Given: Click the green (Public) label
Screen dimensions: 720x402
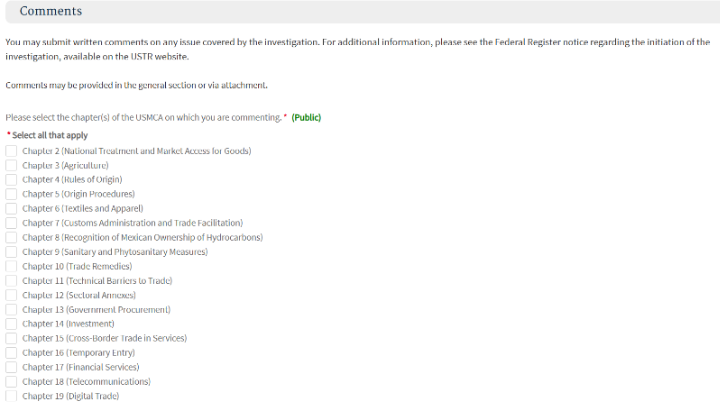Looking at the screenshot, I should [306, 118].
